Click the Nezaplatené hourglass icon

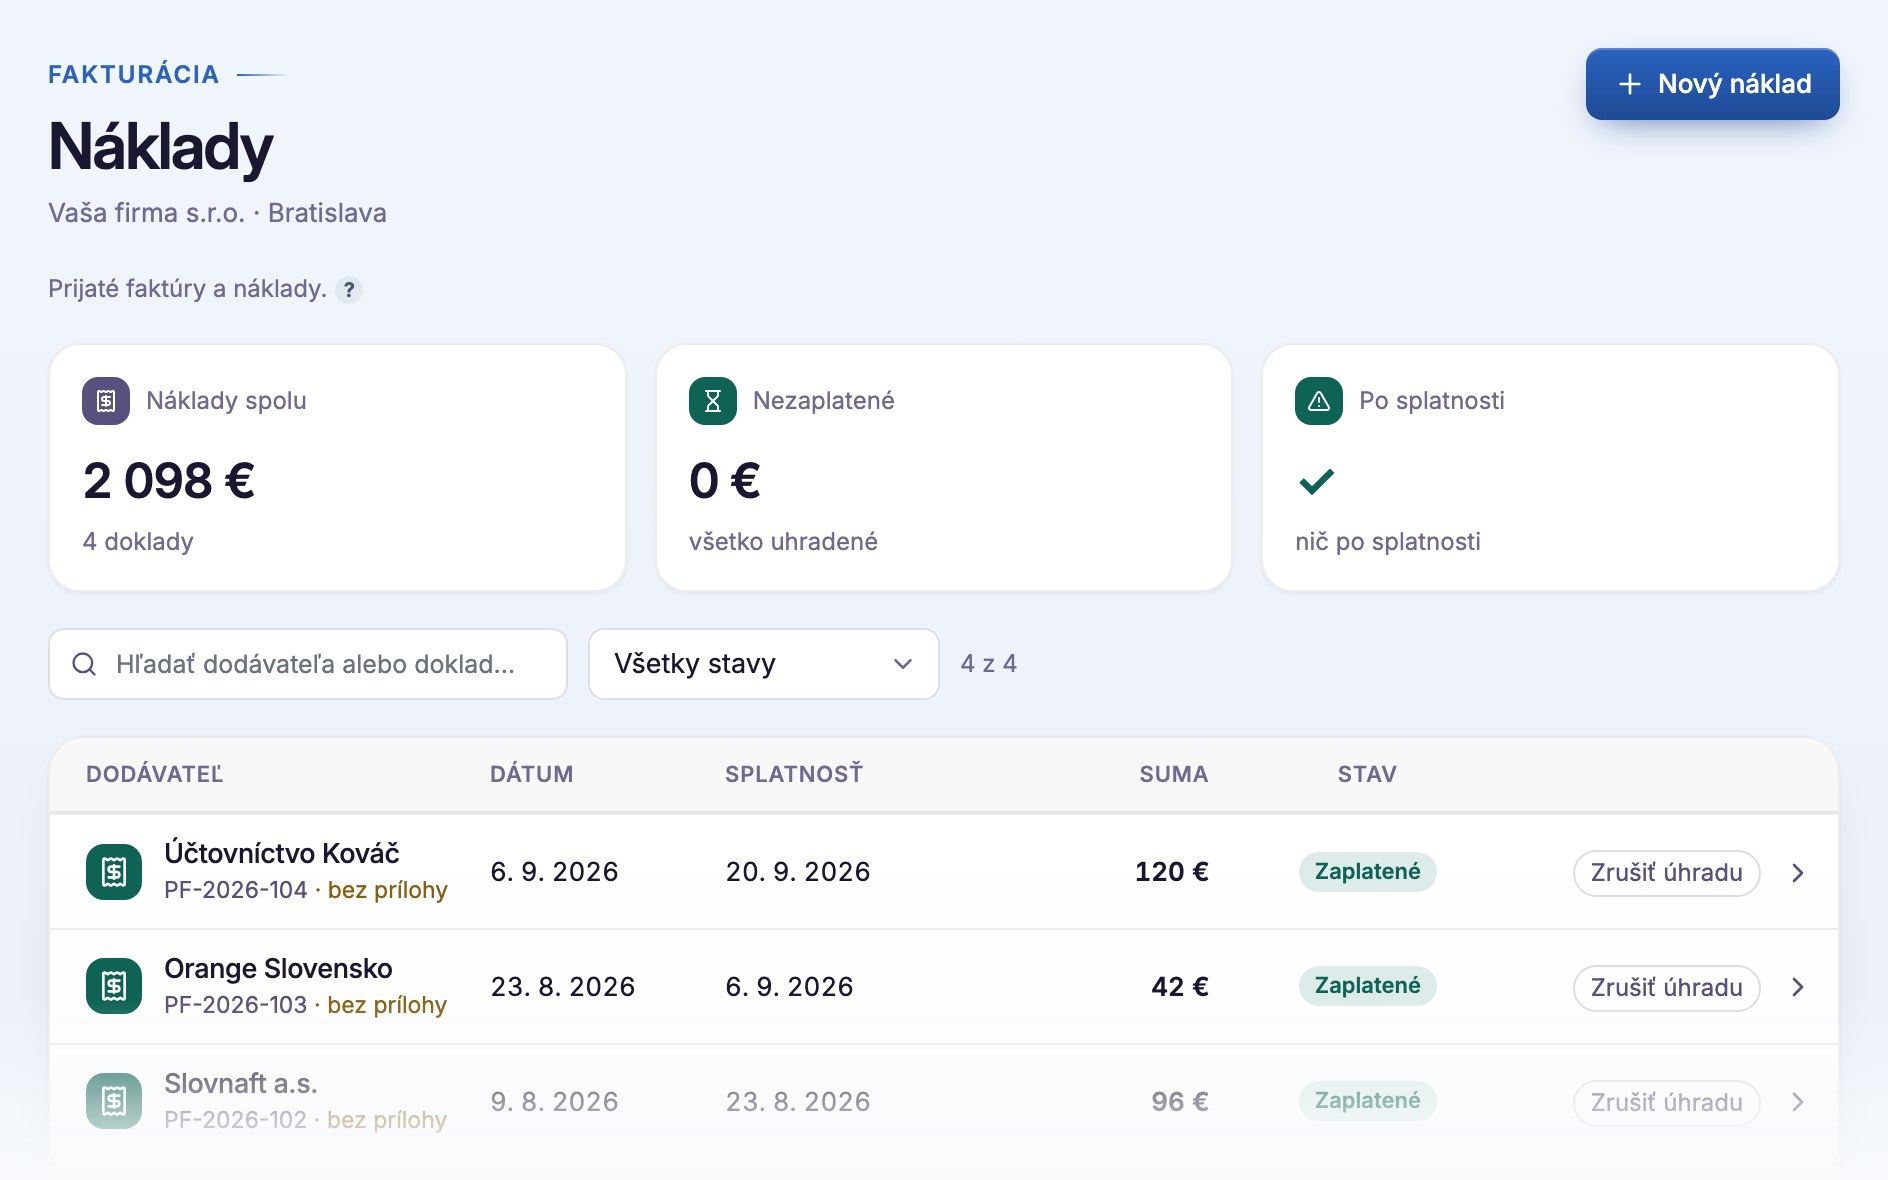tap(713, 401)
